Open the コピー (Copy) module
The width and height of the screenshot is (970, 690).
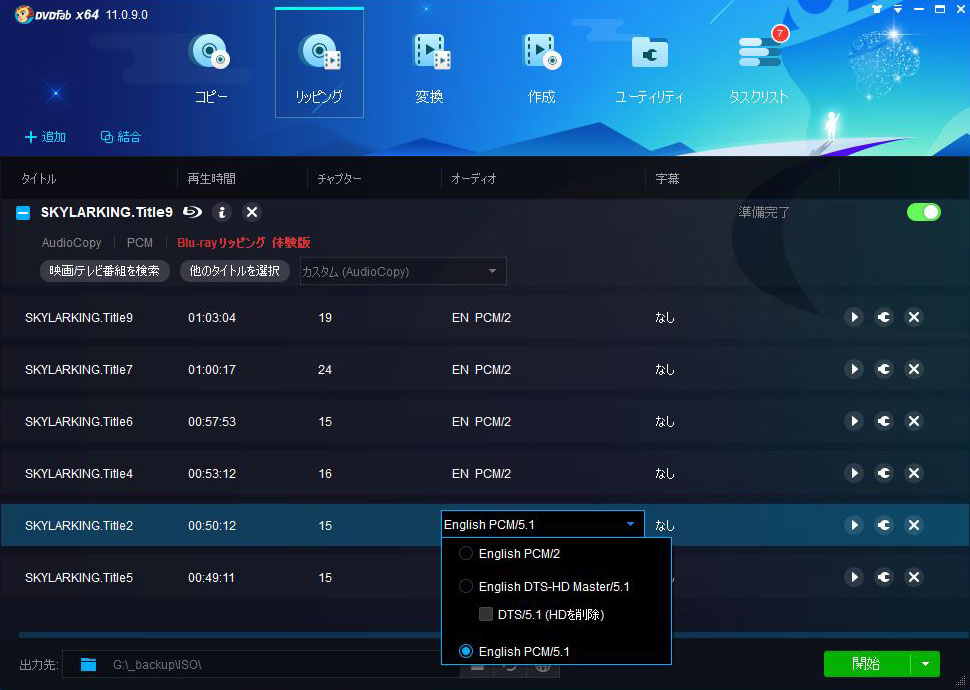(x=211, y=69)
